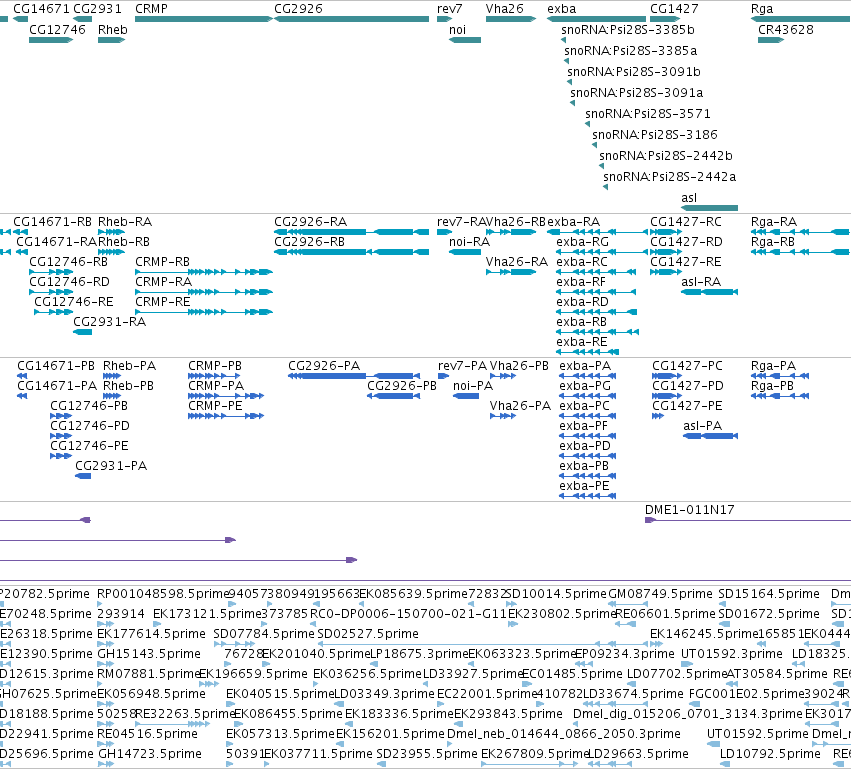Viewport: 851px width, 769px height.
Task: Select the CG2926-RB transcript glyph
Action: 351,252
